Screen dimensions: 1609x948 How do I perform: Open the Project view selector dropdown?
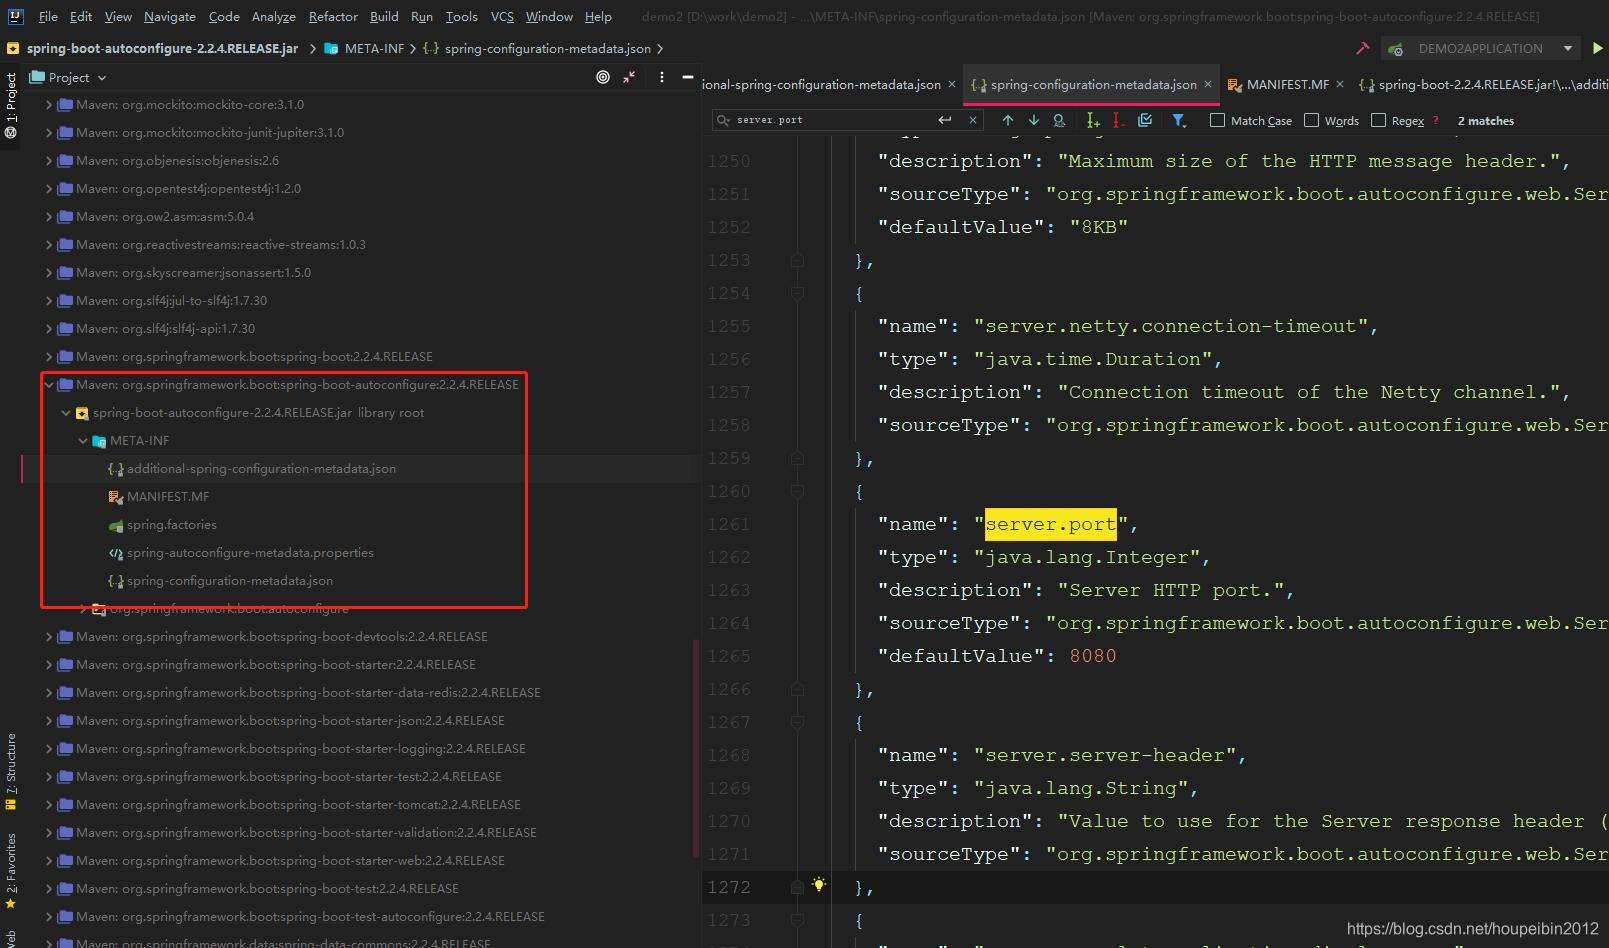(68, 77)
